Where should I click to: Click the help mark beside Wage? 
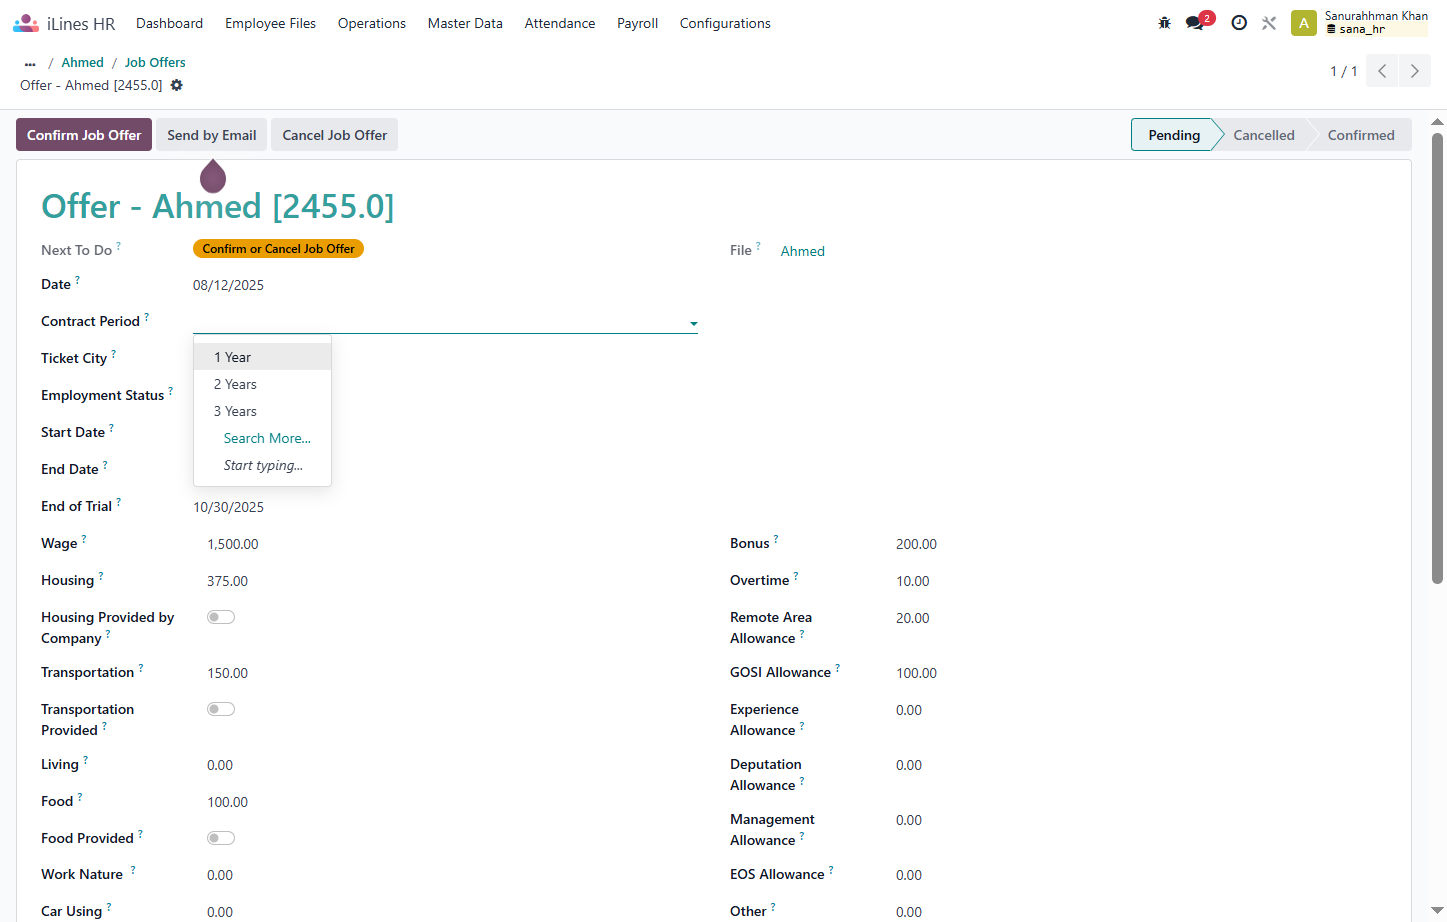pos(84,539)
